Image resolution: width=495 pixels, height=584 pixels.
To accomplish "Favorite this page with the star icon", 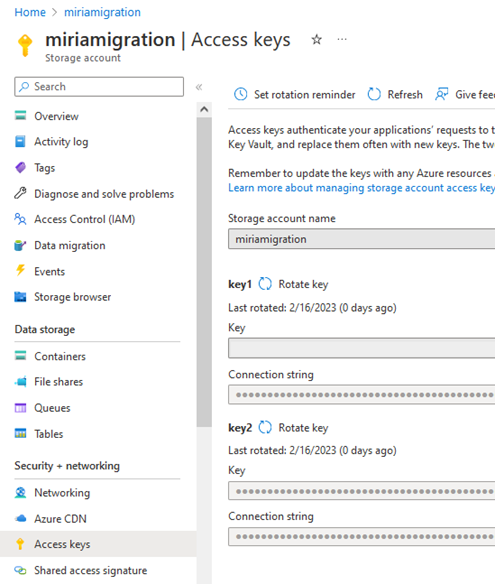I will tap(317, 39).
